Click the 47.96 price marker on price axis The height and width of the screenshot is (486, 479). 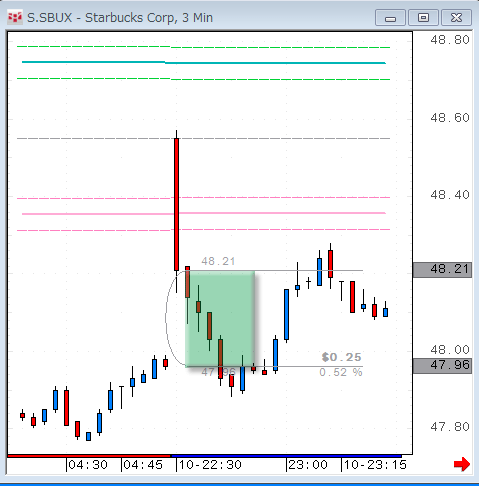[442, 366]
